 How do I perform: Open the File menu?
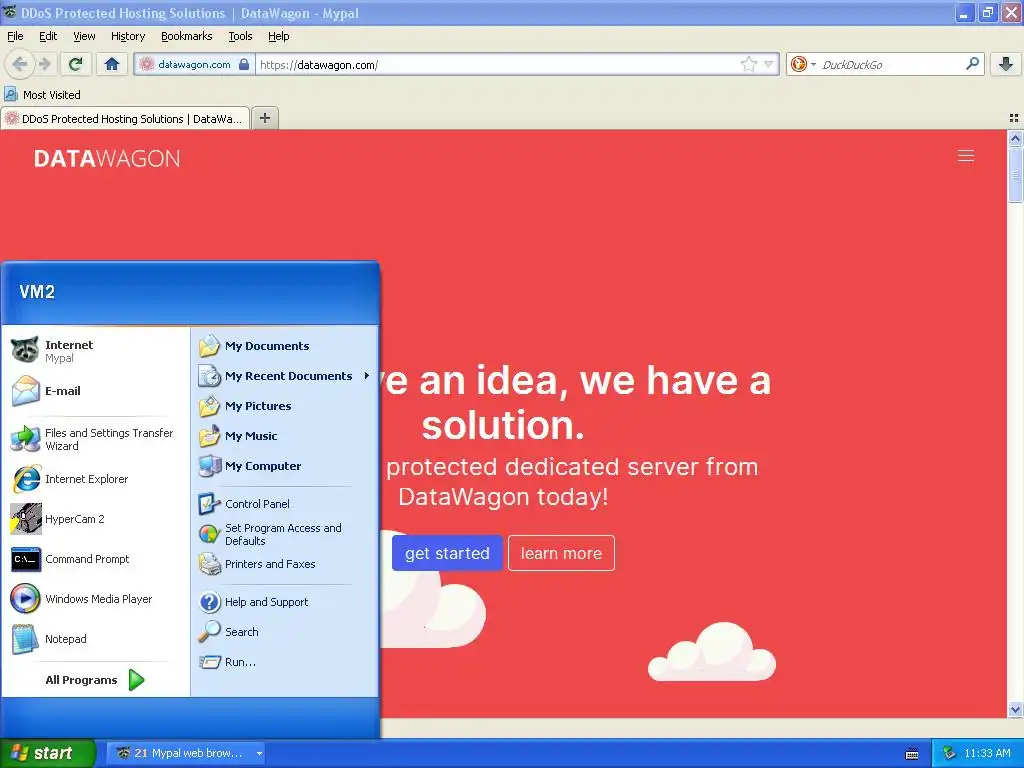[x=15, y=36]
